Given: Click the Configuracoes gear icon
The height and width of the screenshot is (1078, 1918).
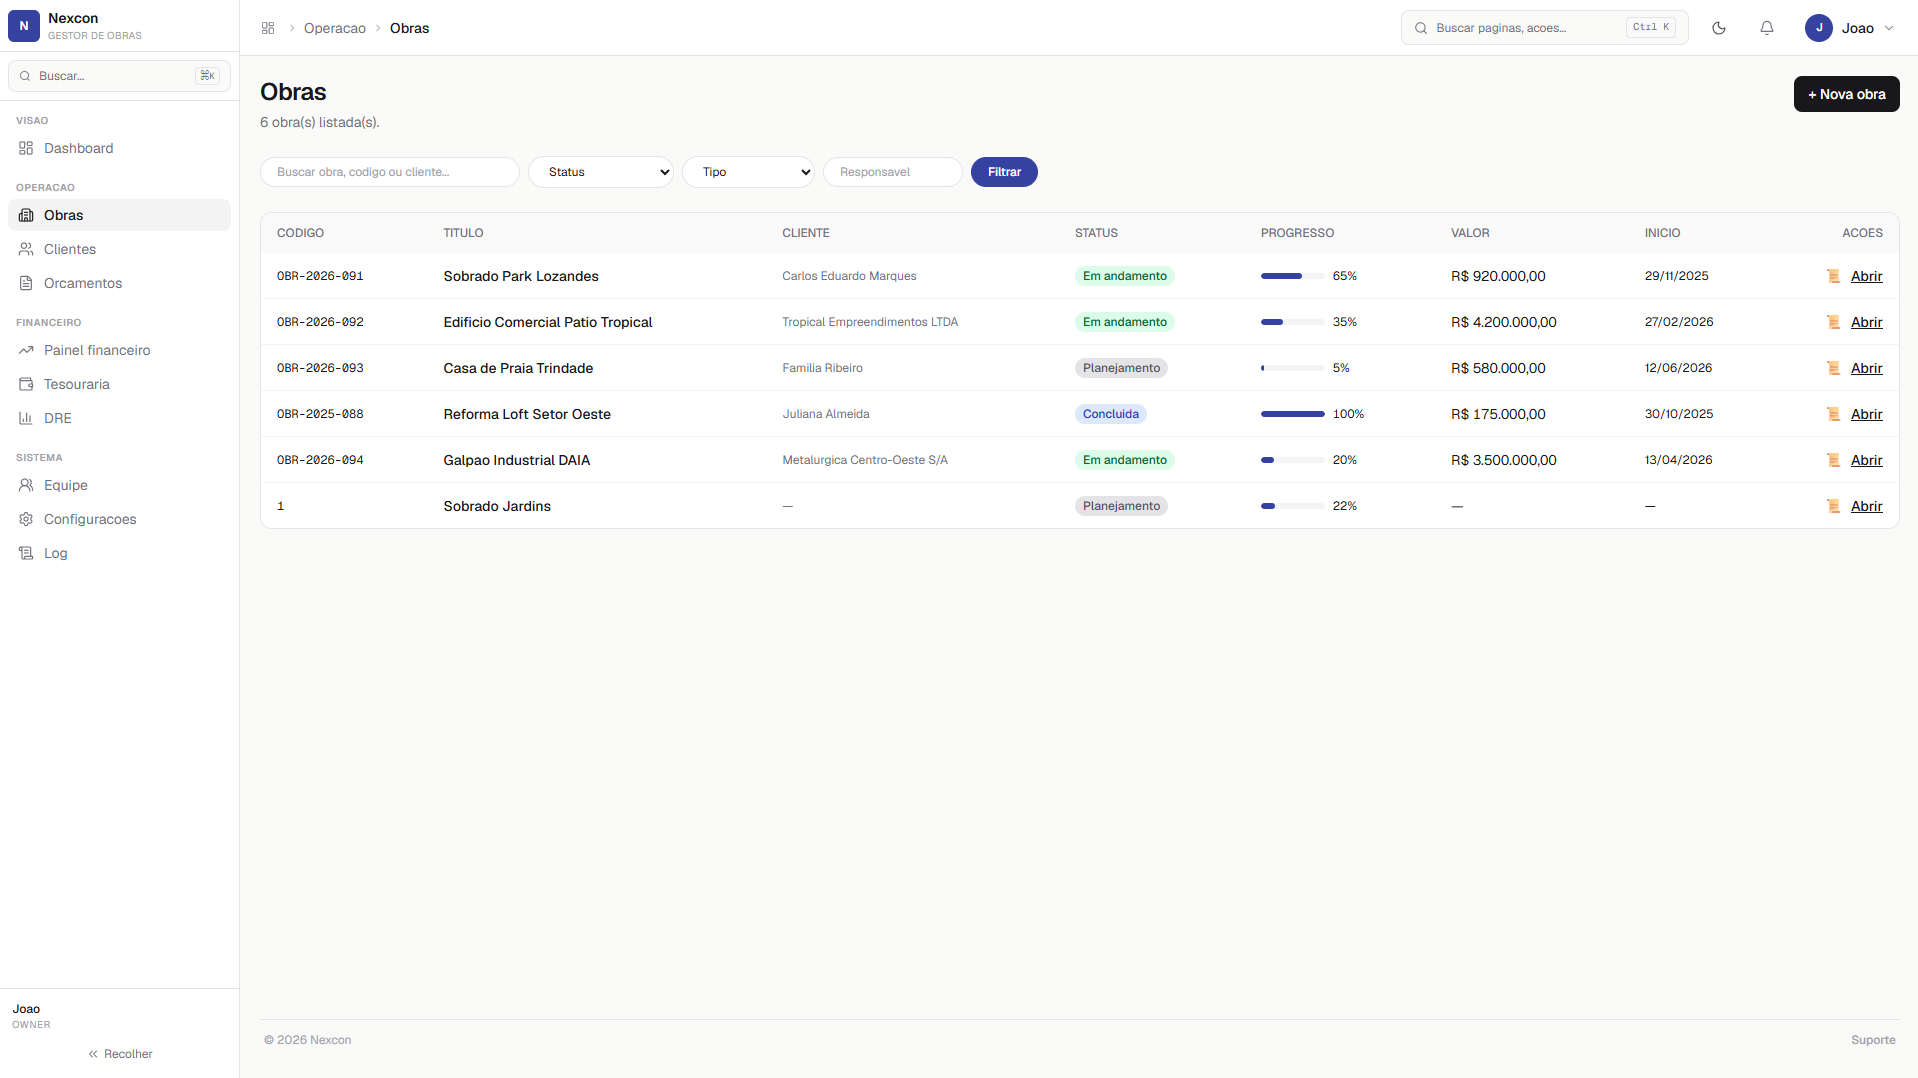Looking at the screenshot, I should (26, 519).
